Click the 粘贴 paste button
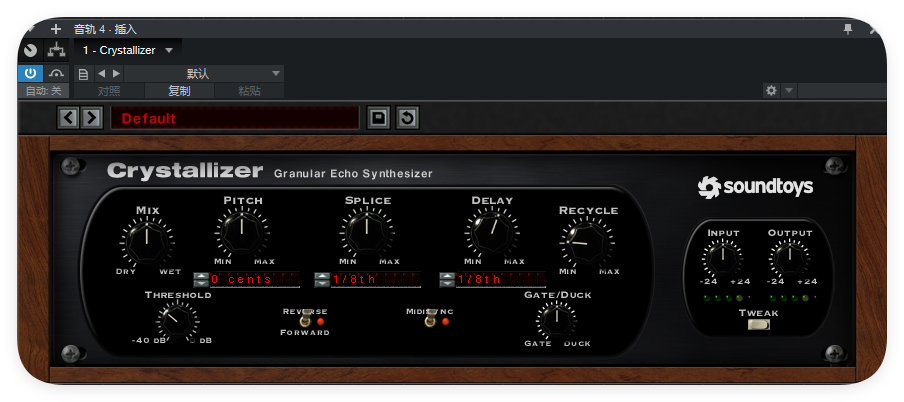 click(x=249, y=91)
